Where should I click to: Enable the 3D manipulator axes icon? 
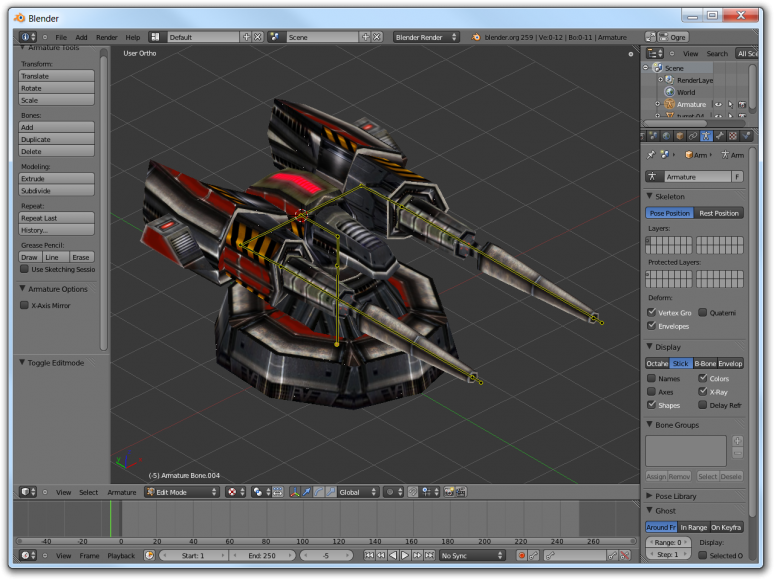point(295,492)
